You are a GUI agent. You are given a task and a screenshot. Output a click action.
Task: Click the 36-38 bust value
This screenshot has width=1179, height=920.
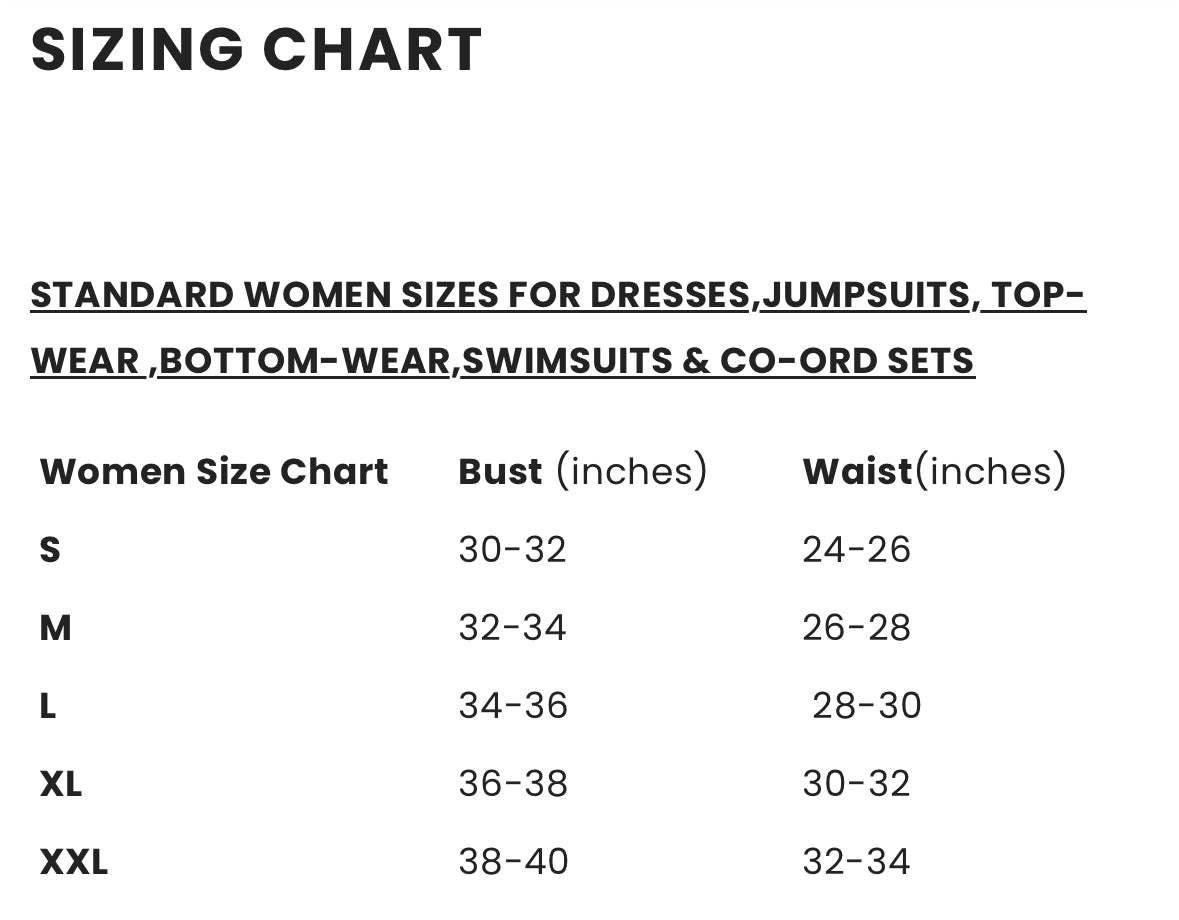pos(513,784)
